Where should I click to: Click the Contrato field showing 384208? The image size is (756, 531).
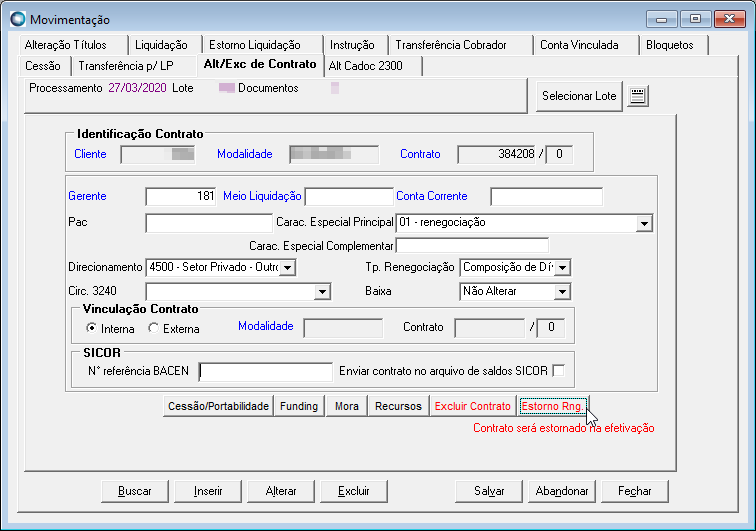point(497,154)
